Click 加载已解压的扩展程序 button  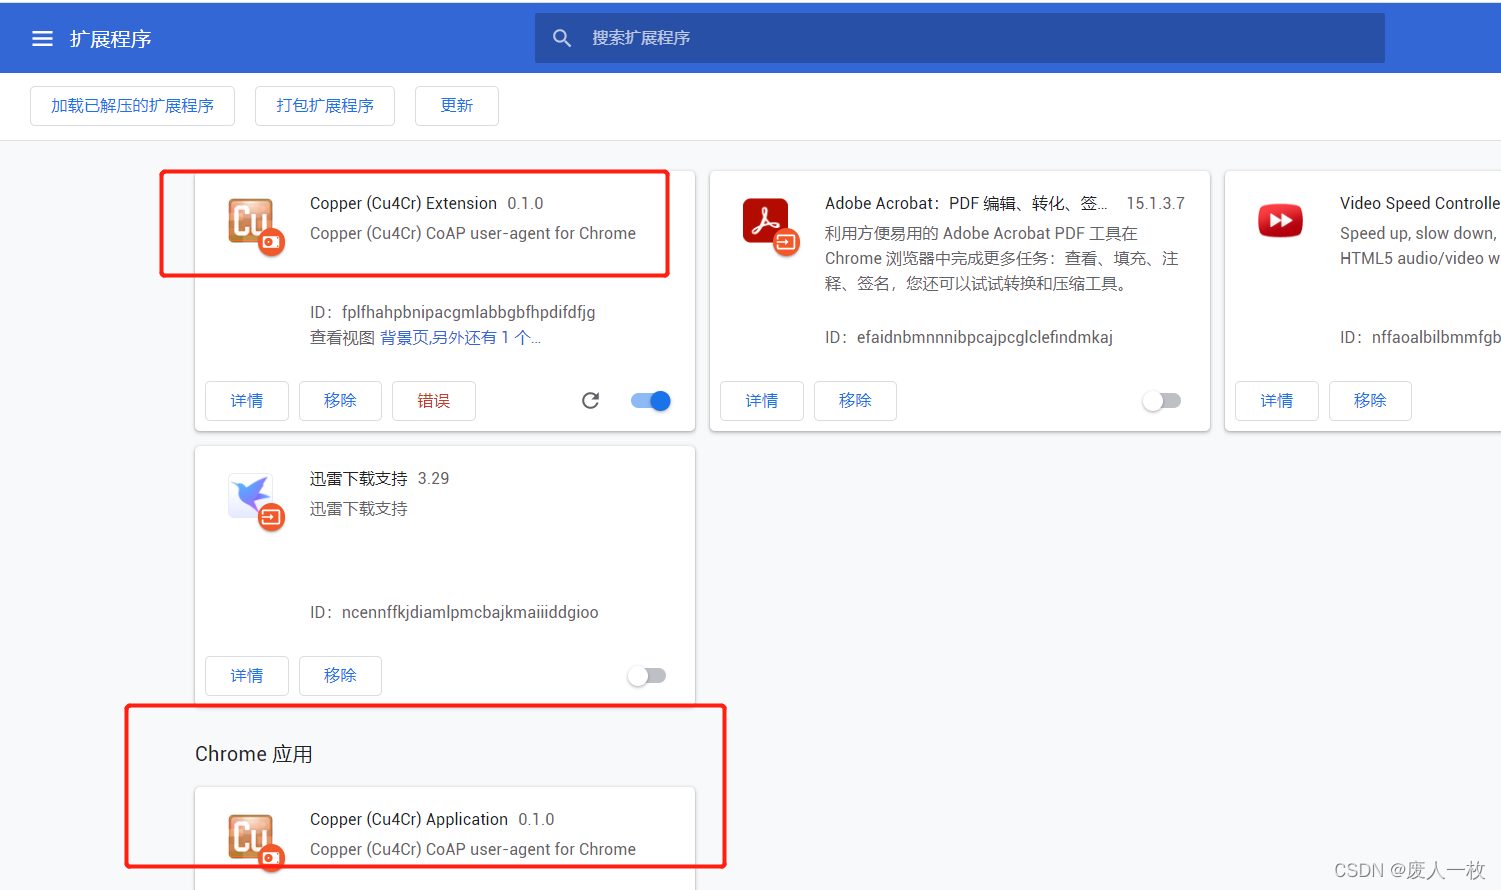(132, 105)
